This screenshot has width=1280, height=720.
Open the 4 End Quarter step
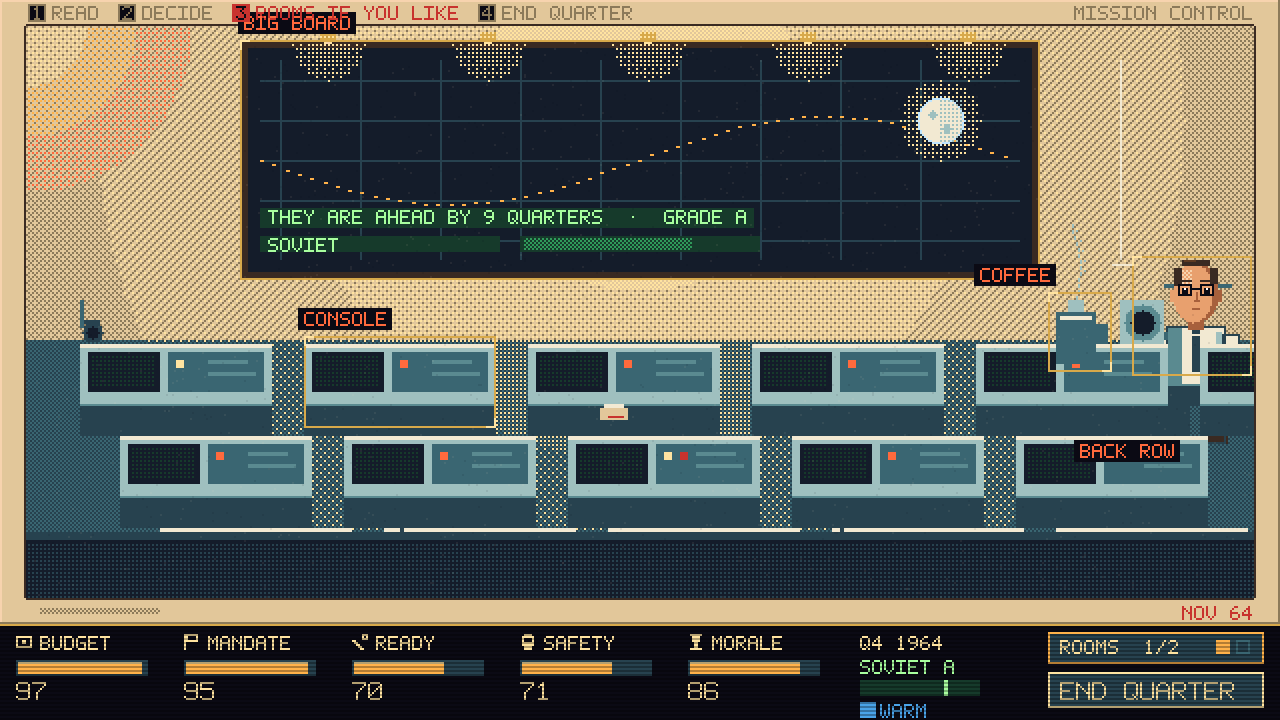click(x=555, y=13)
